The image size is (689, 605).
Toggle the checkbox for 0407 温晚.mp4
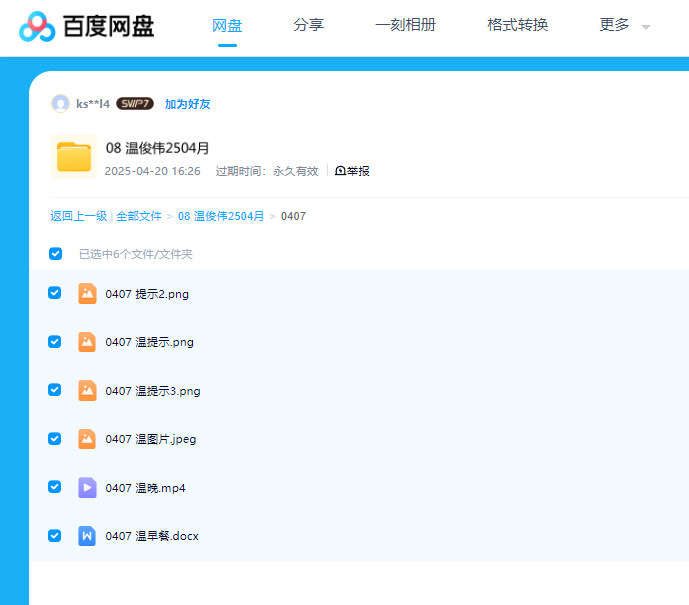tap(55, 487)
